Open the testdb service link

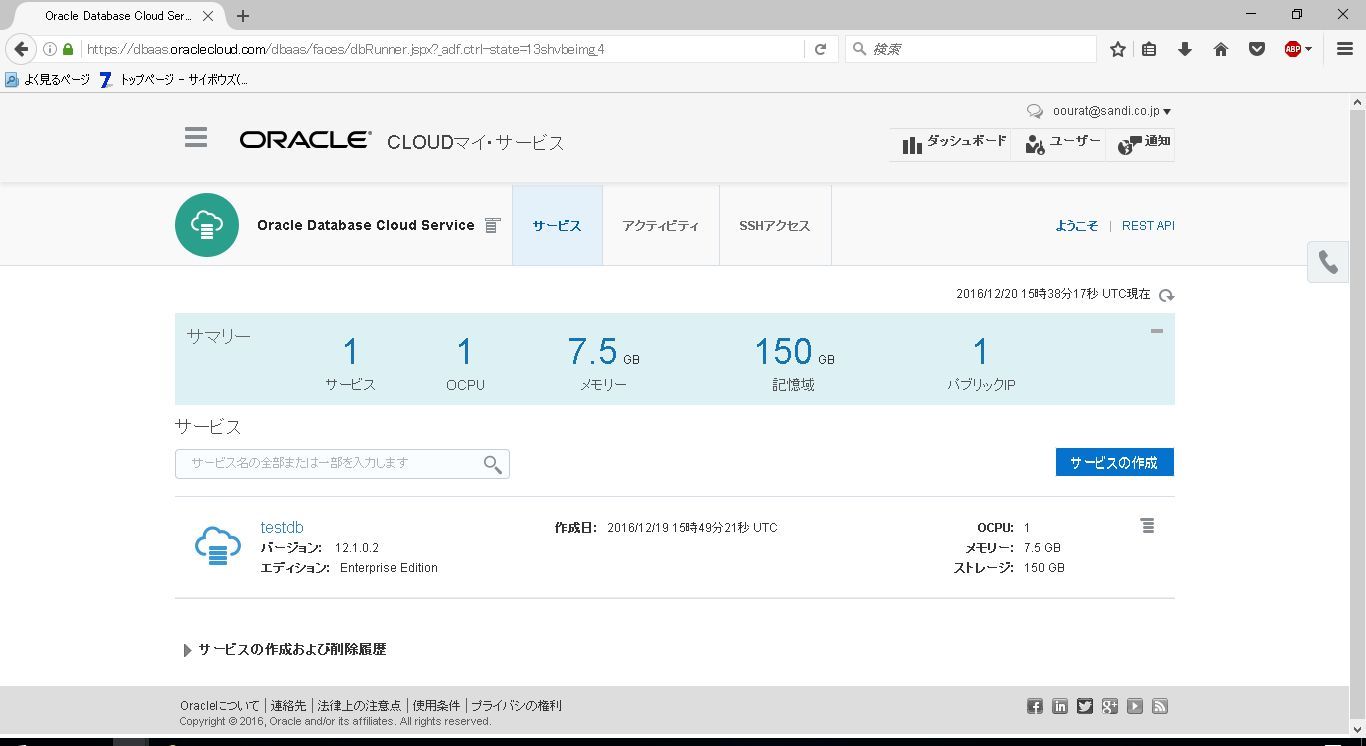pyautogui.click(x=282, y=527)
